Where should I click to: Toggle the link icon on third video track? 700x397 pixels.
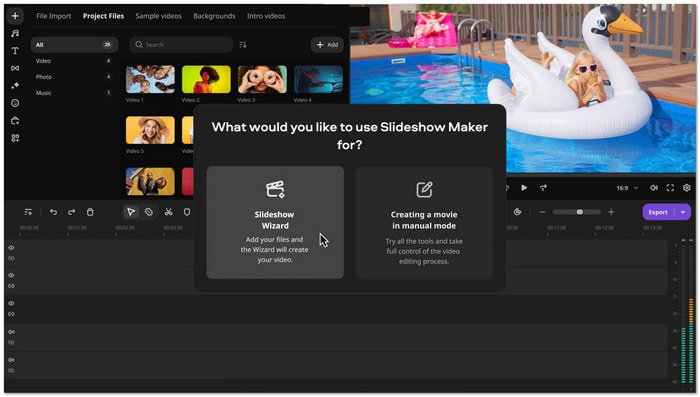click(x=11, y=314)
